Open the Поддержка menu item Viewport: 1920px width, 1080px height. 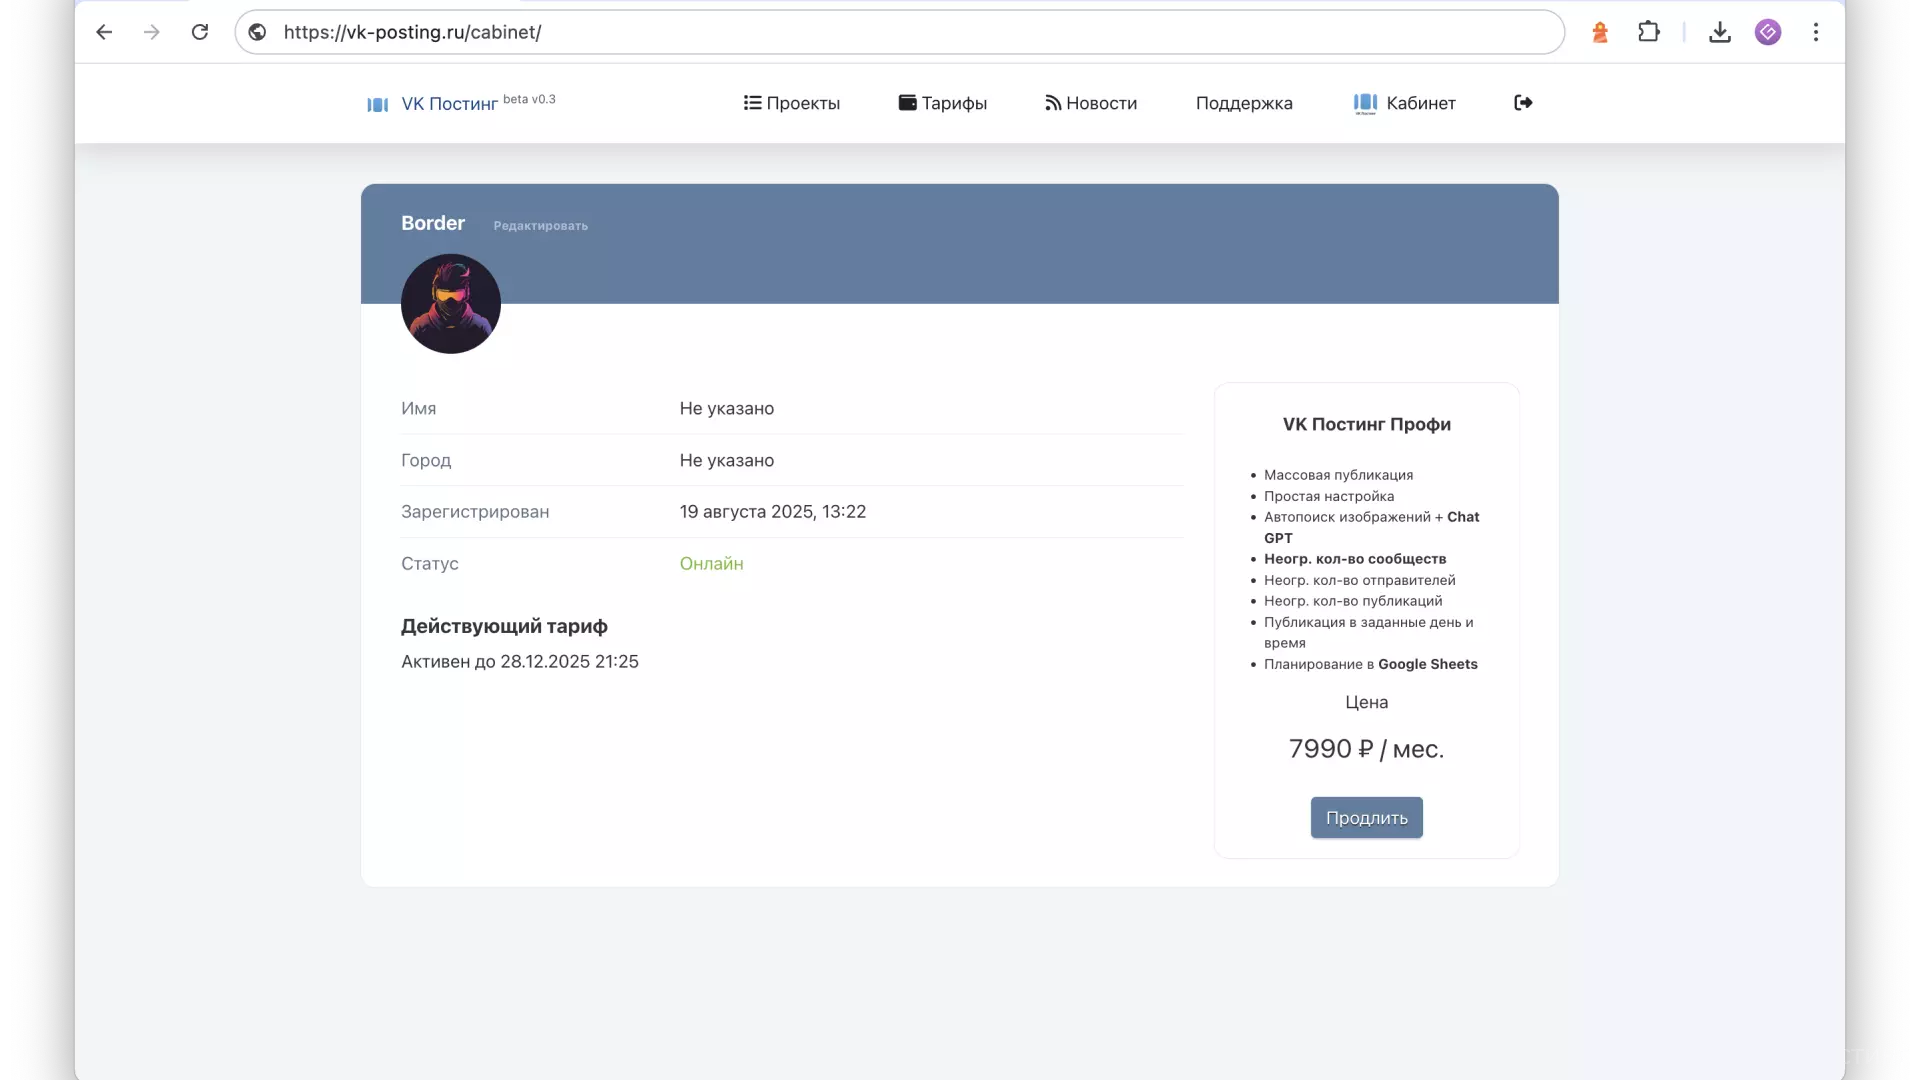pos(1244,103)
